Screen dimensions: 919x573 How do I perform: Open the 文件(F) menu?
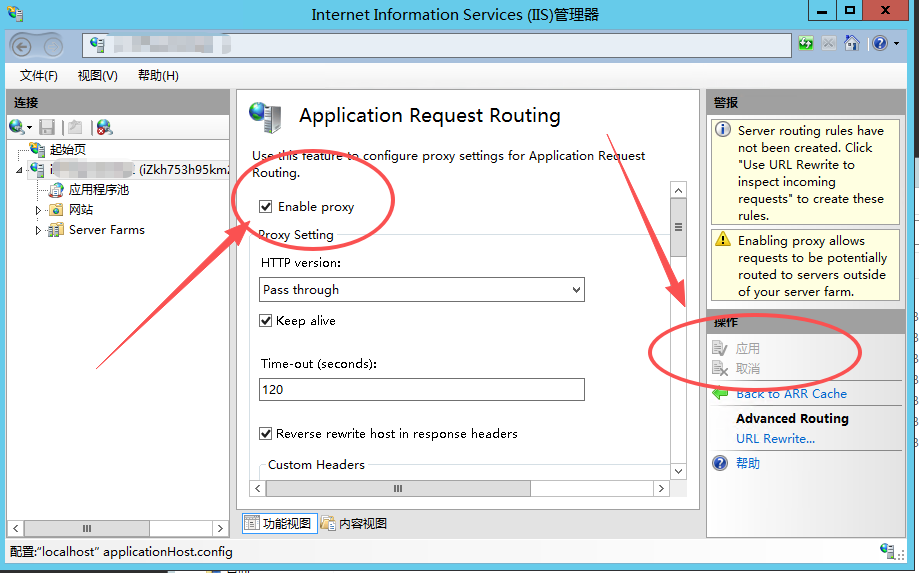coord(39,76)
